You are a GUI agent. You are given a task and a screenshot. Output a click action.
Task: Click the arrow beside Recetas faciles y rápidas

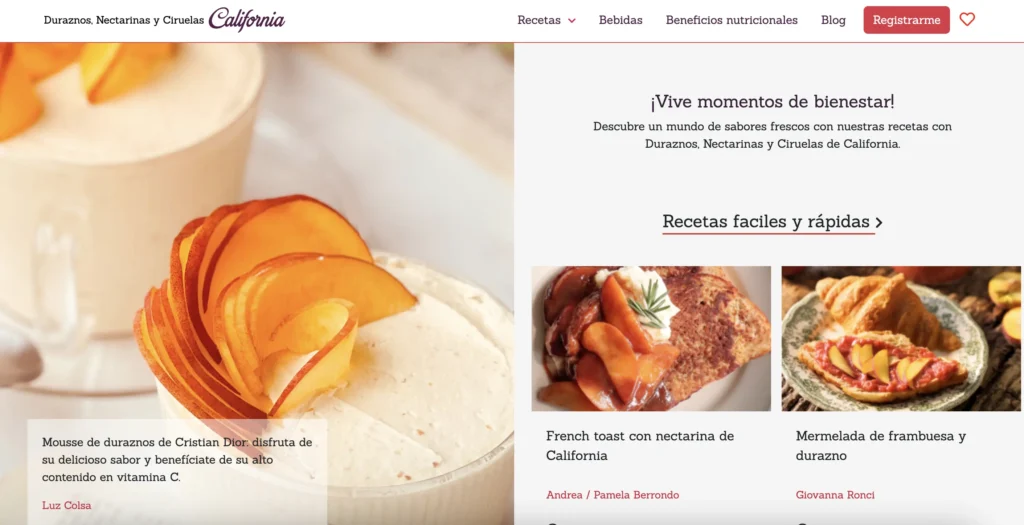pos(879,223)
